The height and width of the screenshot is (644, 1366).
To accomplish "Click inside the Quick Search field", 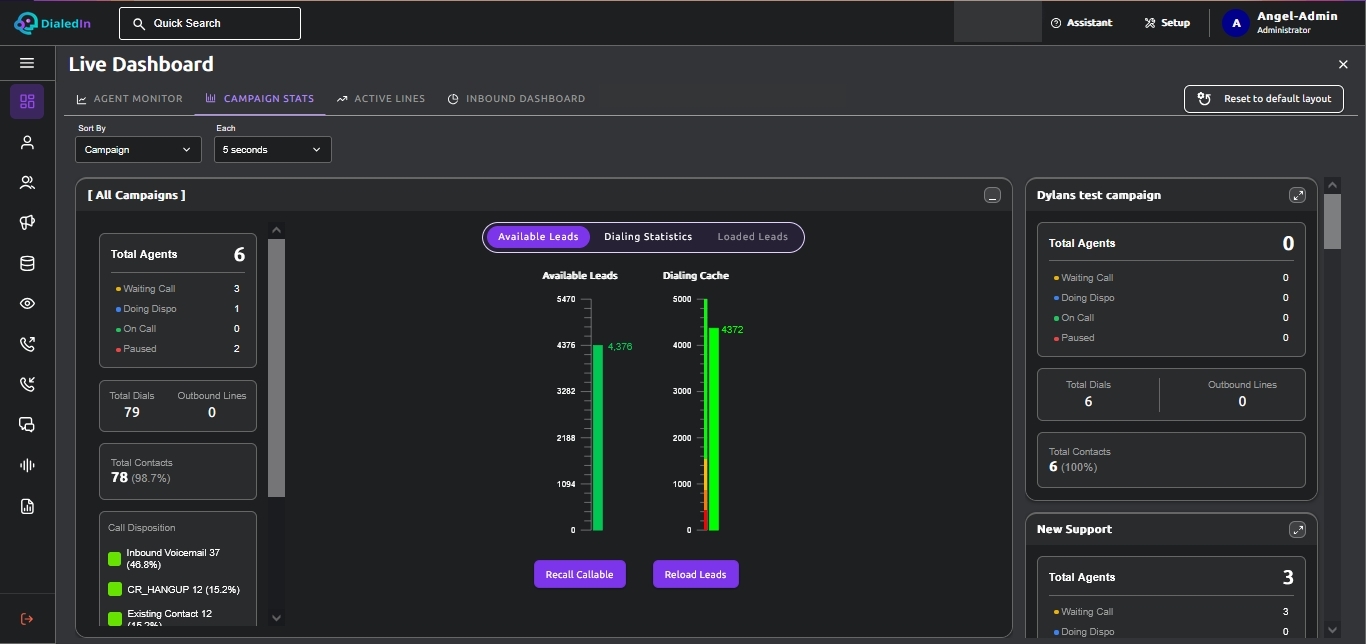I will point(210,23).
